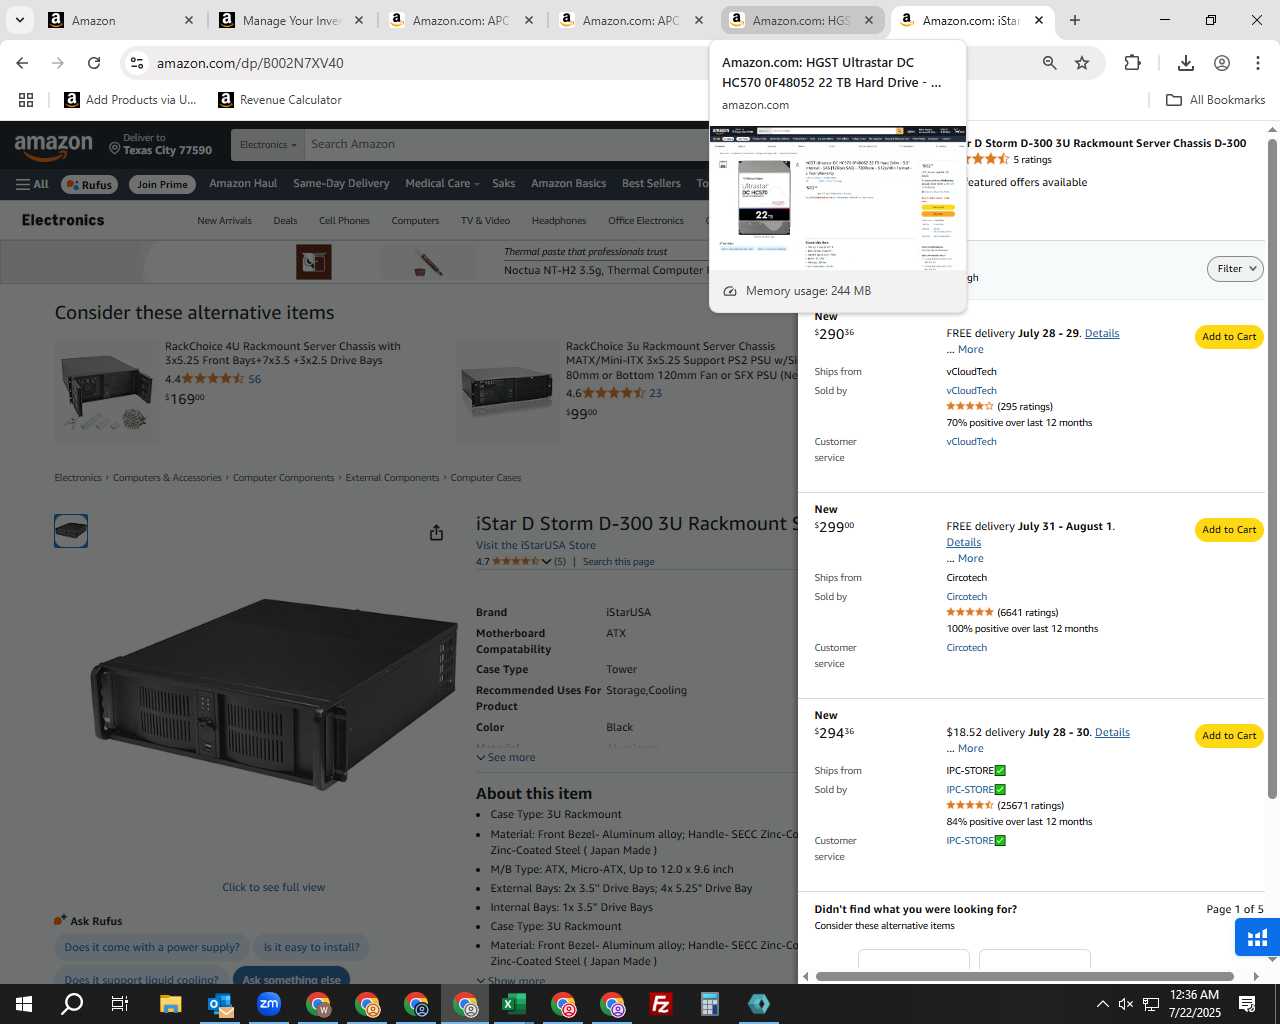Screen dimensions: 1280x1024
Task: Add the $290.36 vCloudTech offer to cart
Action: coord(1229,337)
